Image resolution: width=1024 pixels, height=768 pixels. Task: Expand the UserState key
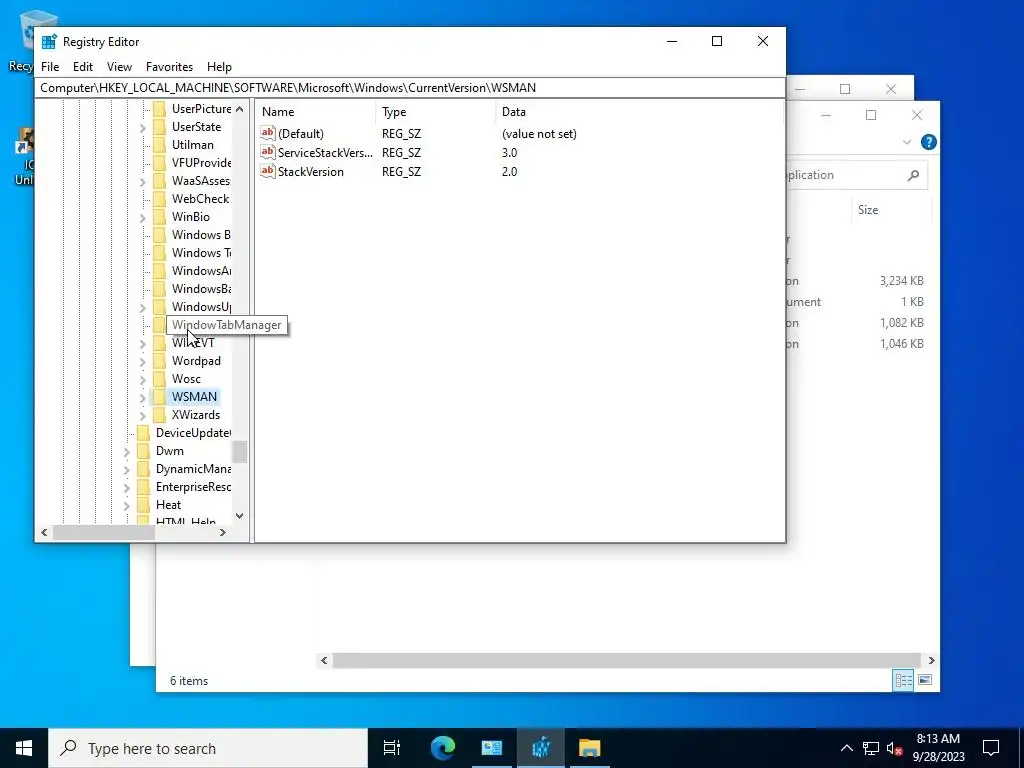click(x=143, y=127)
